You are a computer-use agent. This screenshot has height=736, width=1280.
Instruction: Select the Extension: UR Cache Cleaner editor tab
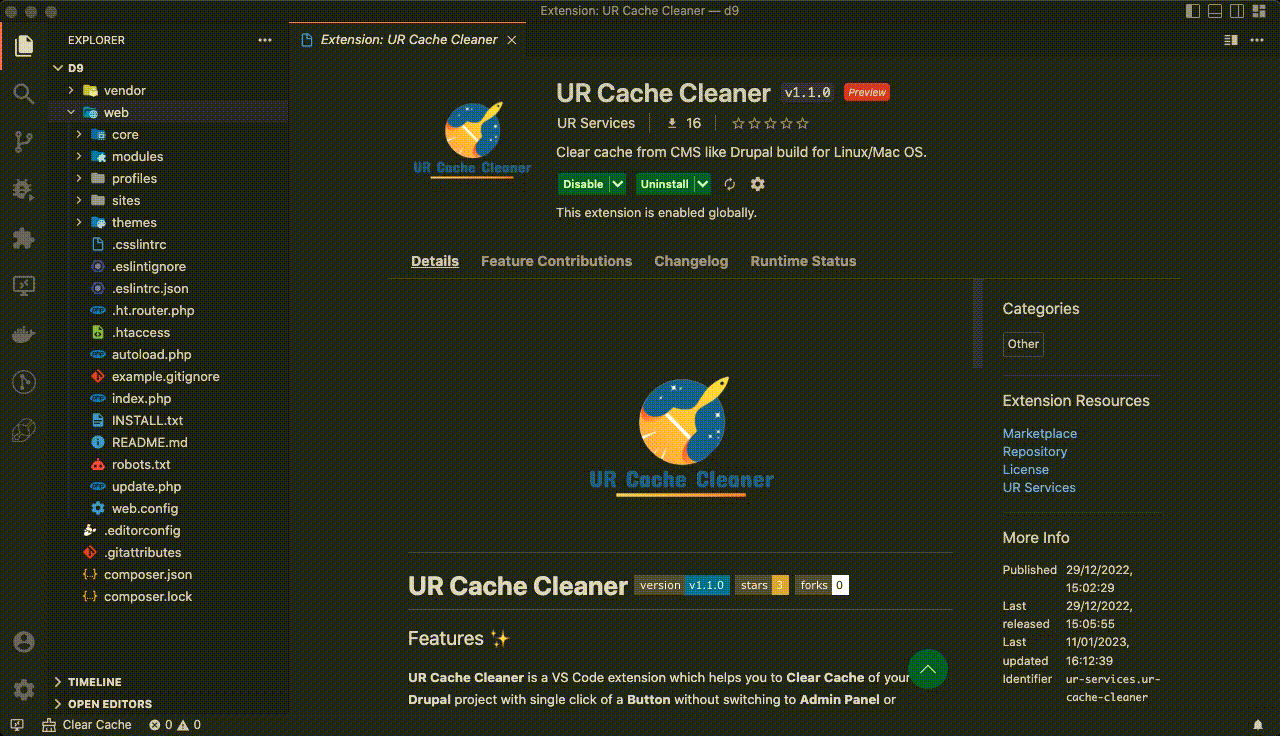pos(408,40)
